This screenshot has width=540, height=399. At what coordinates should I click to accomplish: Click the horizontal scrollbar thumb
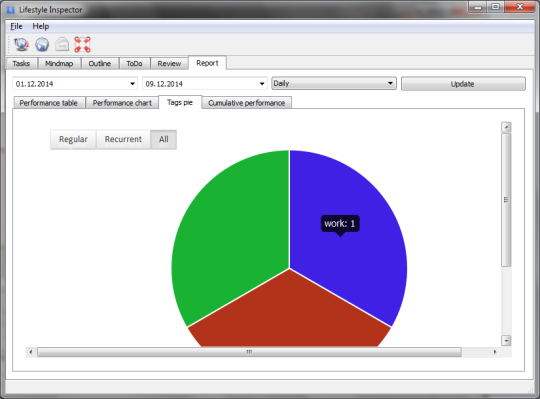249,352
